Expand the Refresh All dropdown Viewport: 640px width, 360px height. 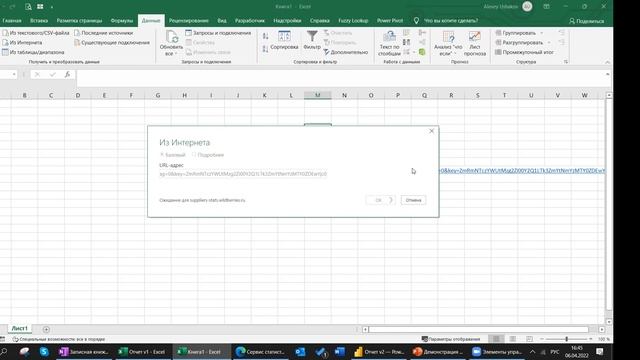tap(176, 54)
